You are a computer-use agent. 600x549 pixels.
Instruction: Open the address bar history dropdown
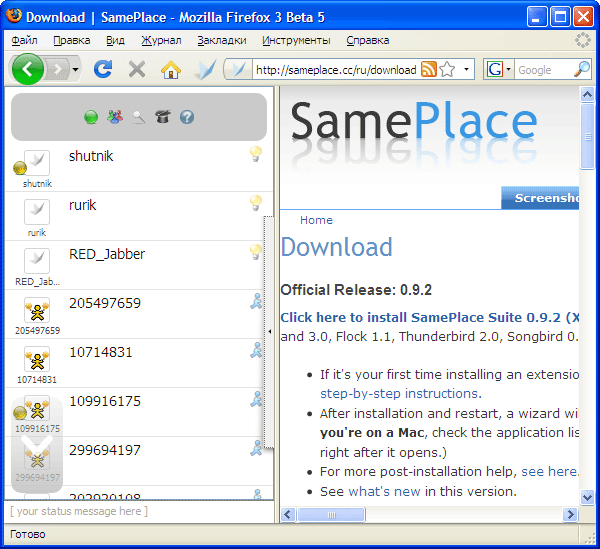coord(466,69)
